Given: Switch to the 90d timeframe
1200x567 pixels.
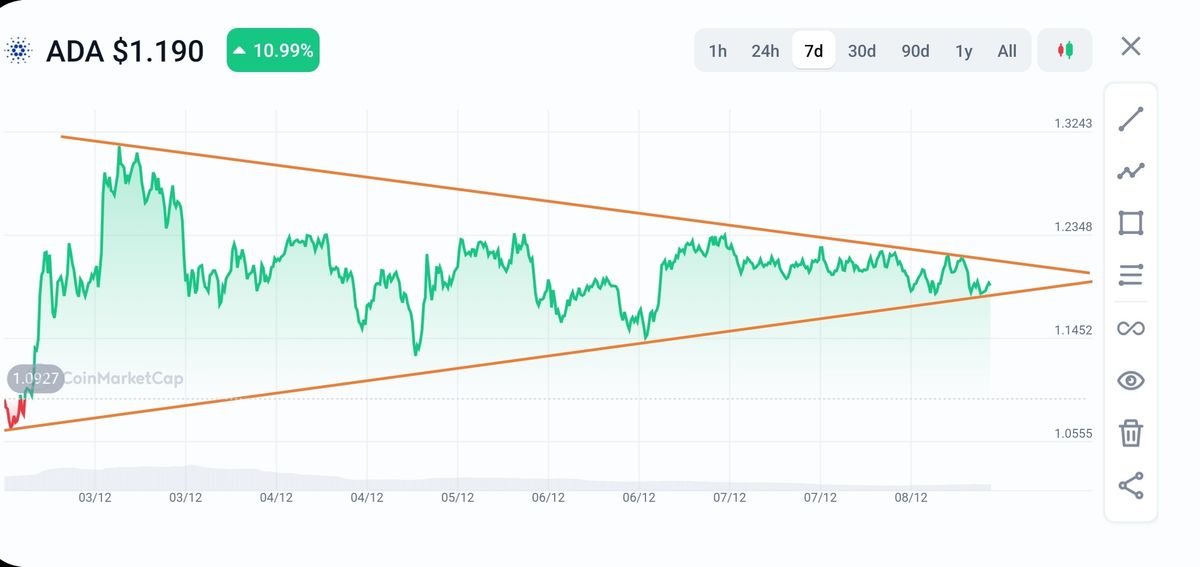Looking at the screenshot, I should pos(915,51).
